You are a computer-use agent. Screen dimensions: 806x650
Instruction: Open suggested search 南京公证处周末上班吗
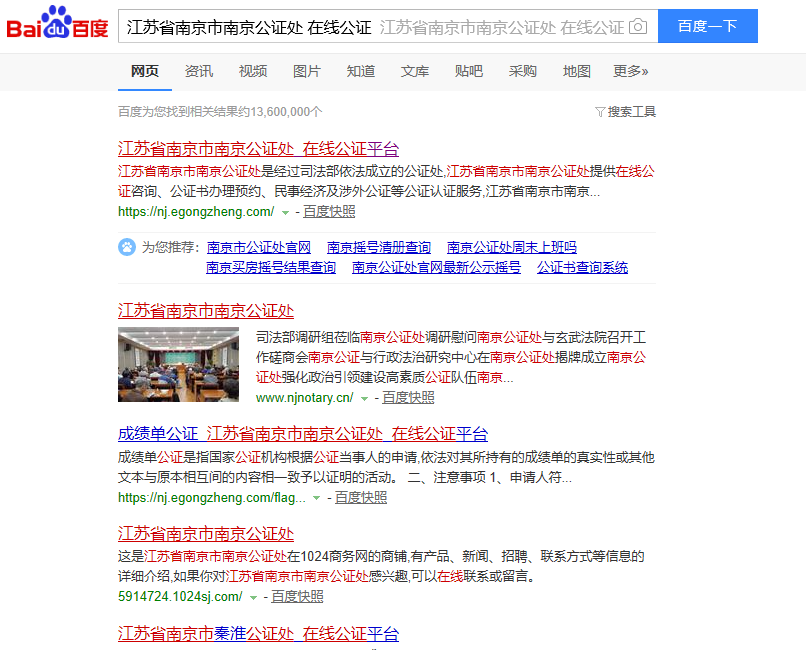[512, 247]
